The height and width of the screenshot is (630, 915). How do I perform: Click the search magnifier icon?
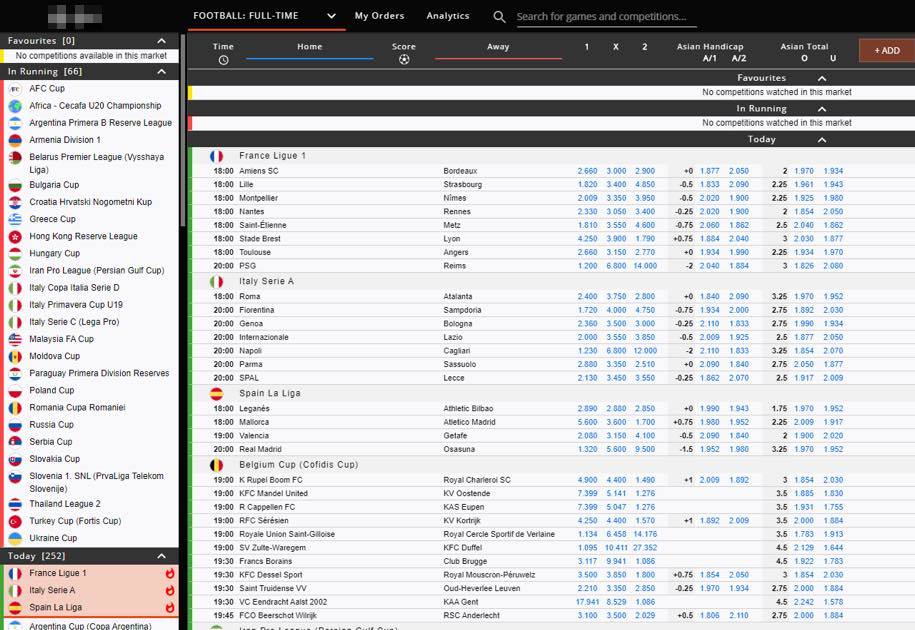point(500,17)
